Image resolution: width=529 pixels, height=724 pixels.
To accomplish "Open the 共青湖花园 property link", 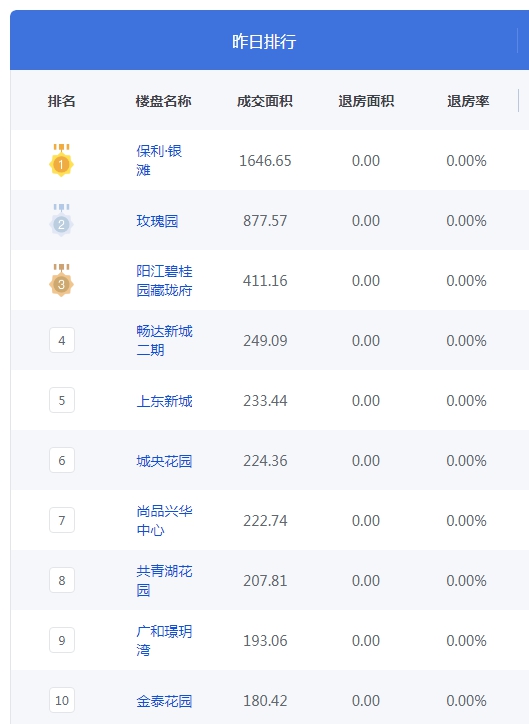I will point(164,580).
